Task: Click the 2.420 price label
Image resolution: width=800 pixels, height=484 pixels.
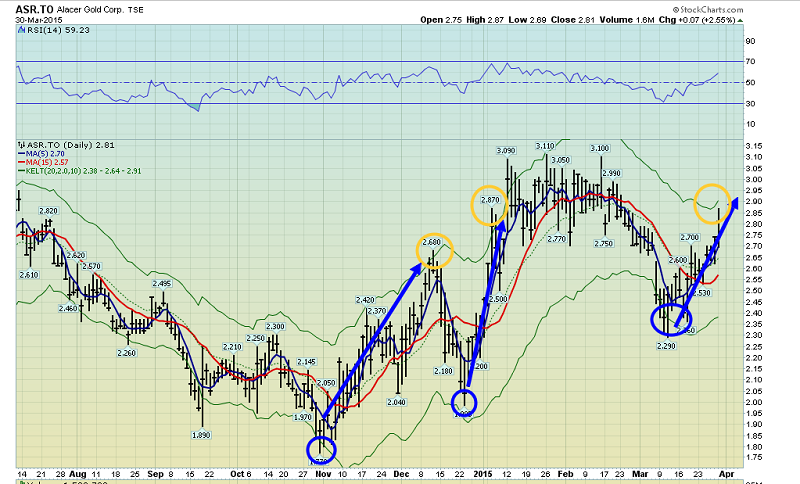Action: [365, 300]
